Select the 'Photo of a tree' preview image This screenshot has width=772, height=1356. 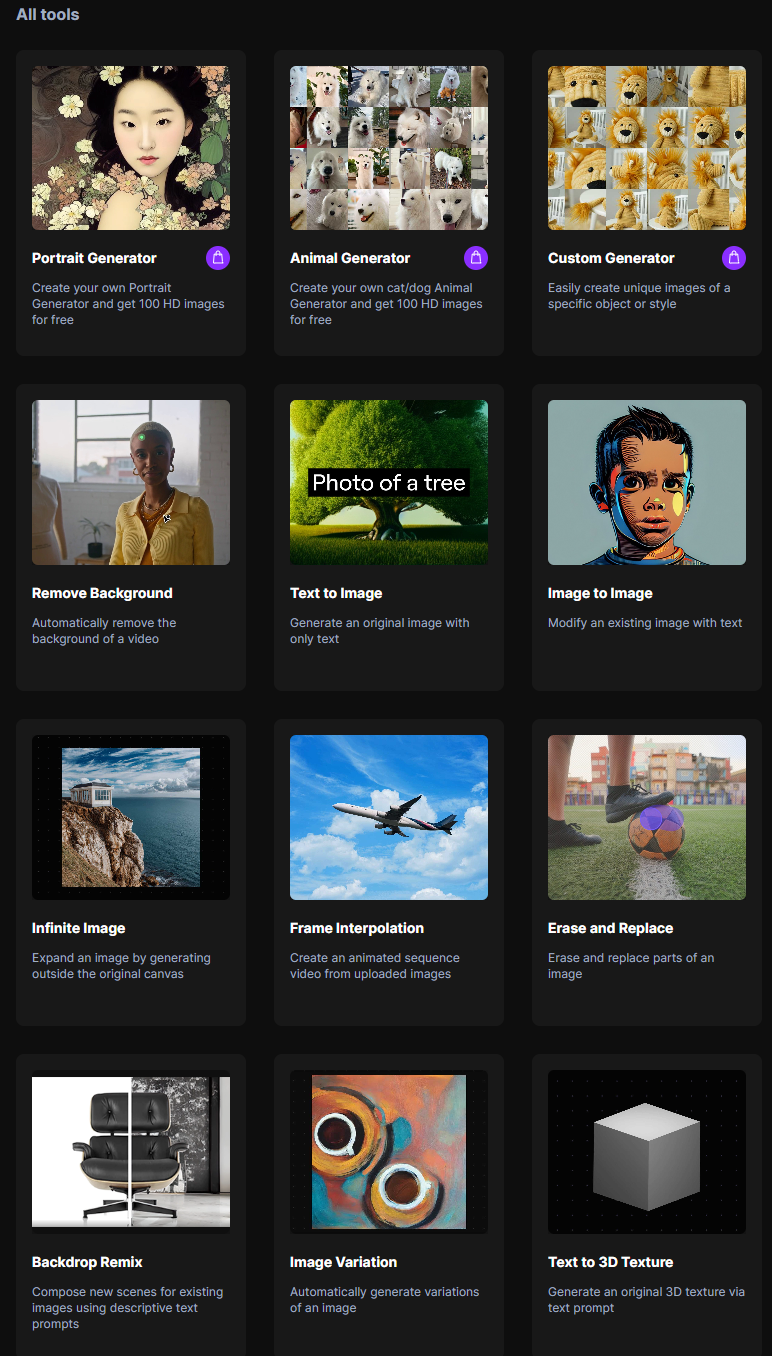(389, 483)
